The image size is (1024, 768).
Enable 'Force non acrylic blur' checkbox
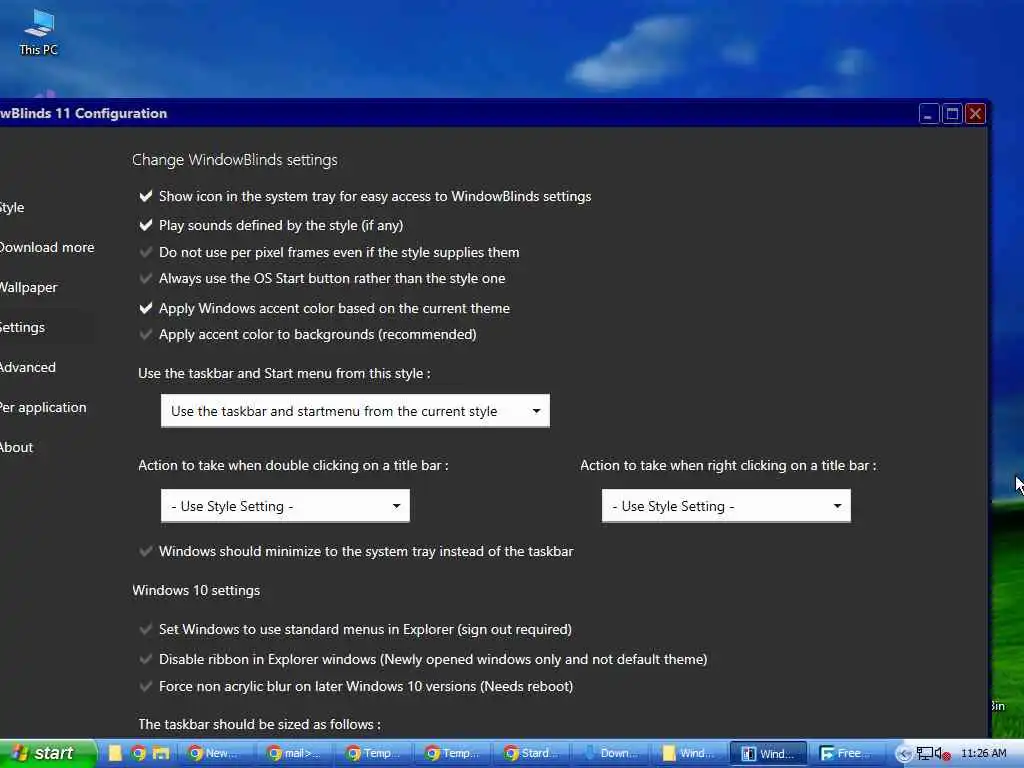point(146,686)
